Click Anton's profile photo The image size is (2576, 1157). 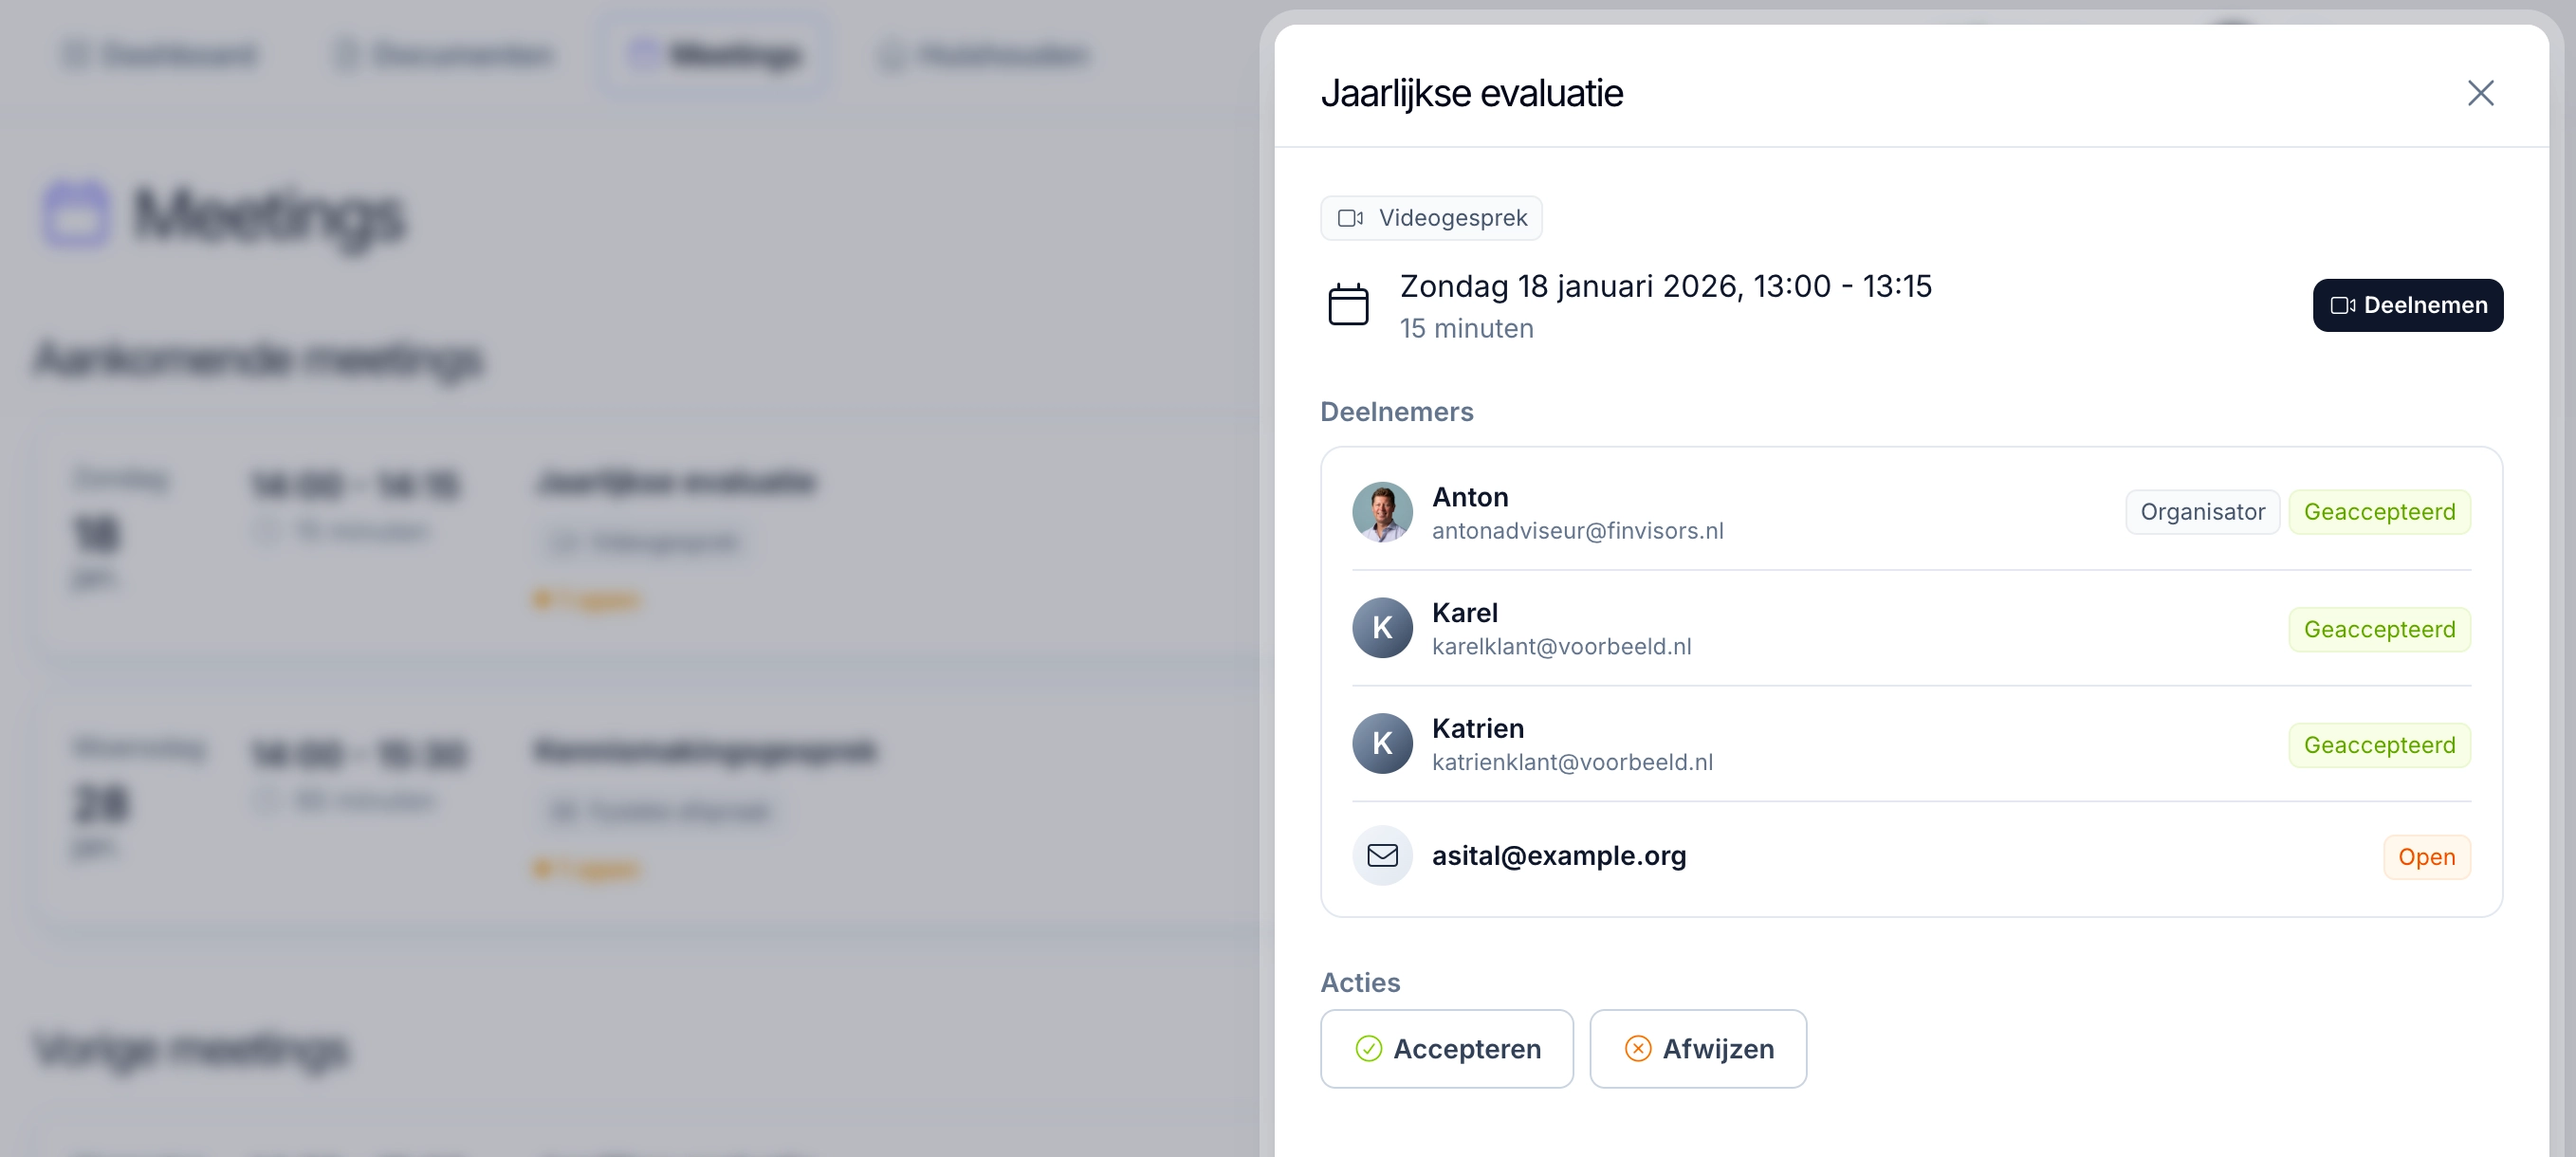pos(1382,512)
